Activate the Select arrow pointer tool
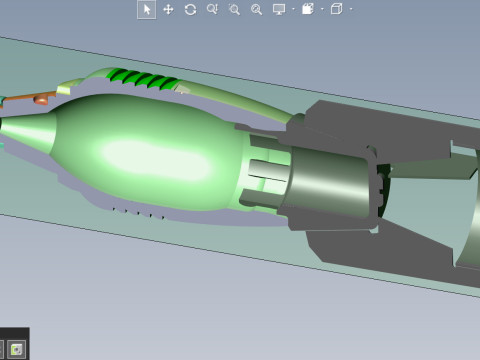 point(147,9)
